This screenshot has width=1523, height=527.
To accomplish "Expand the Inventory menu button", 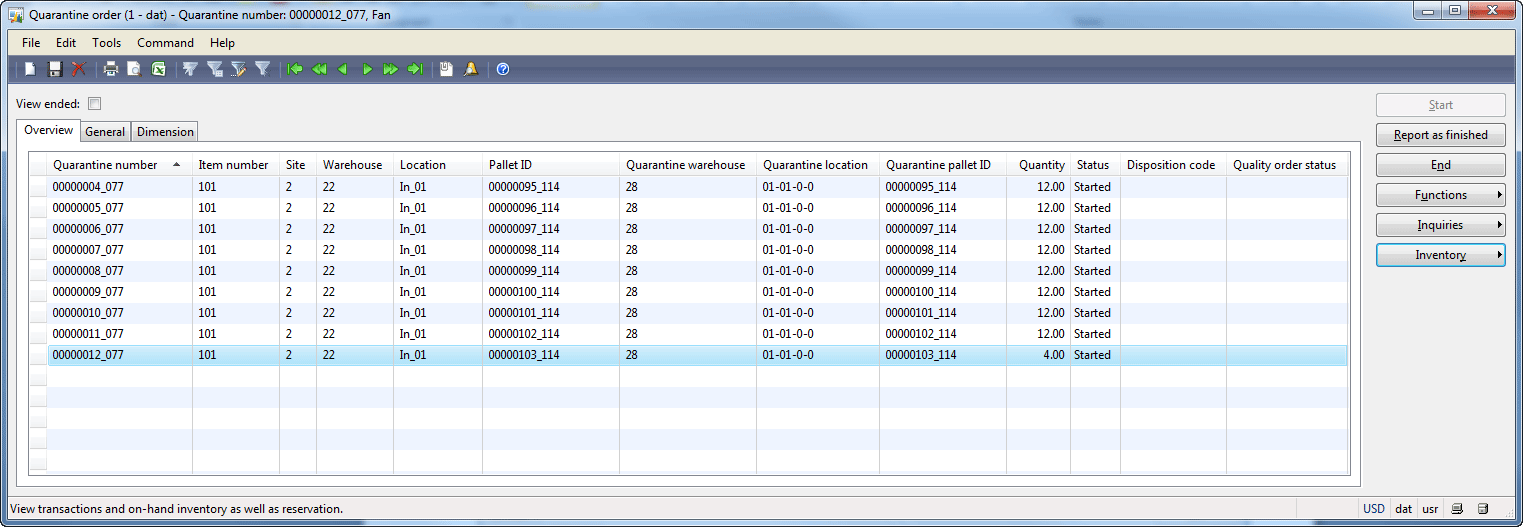I will pyautogui.click(x=1440, y=255).
